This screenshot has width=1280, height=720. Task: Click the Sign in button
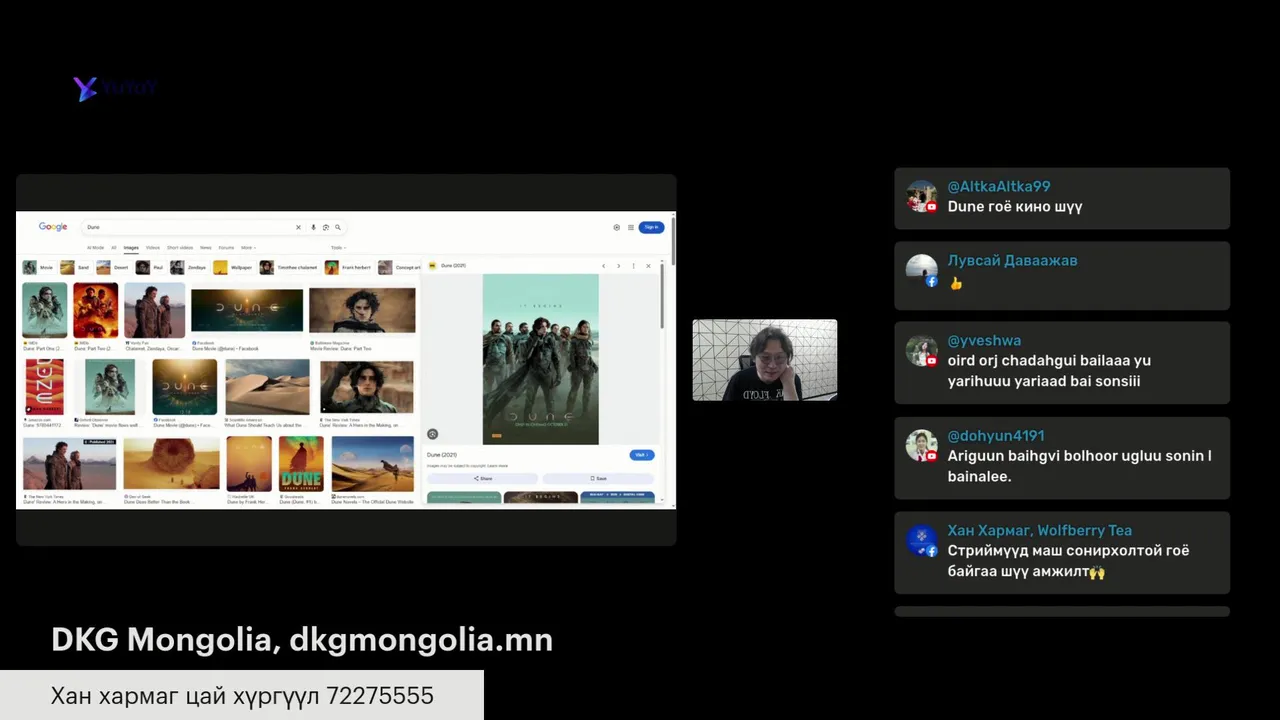(x=651, y=227)
